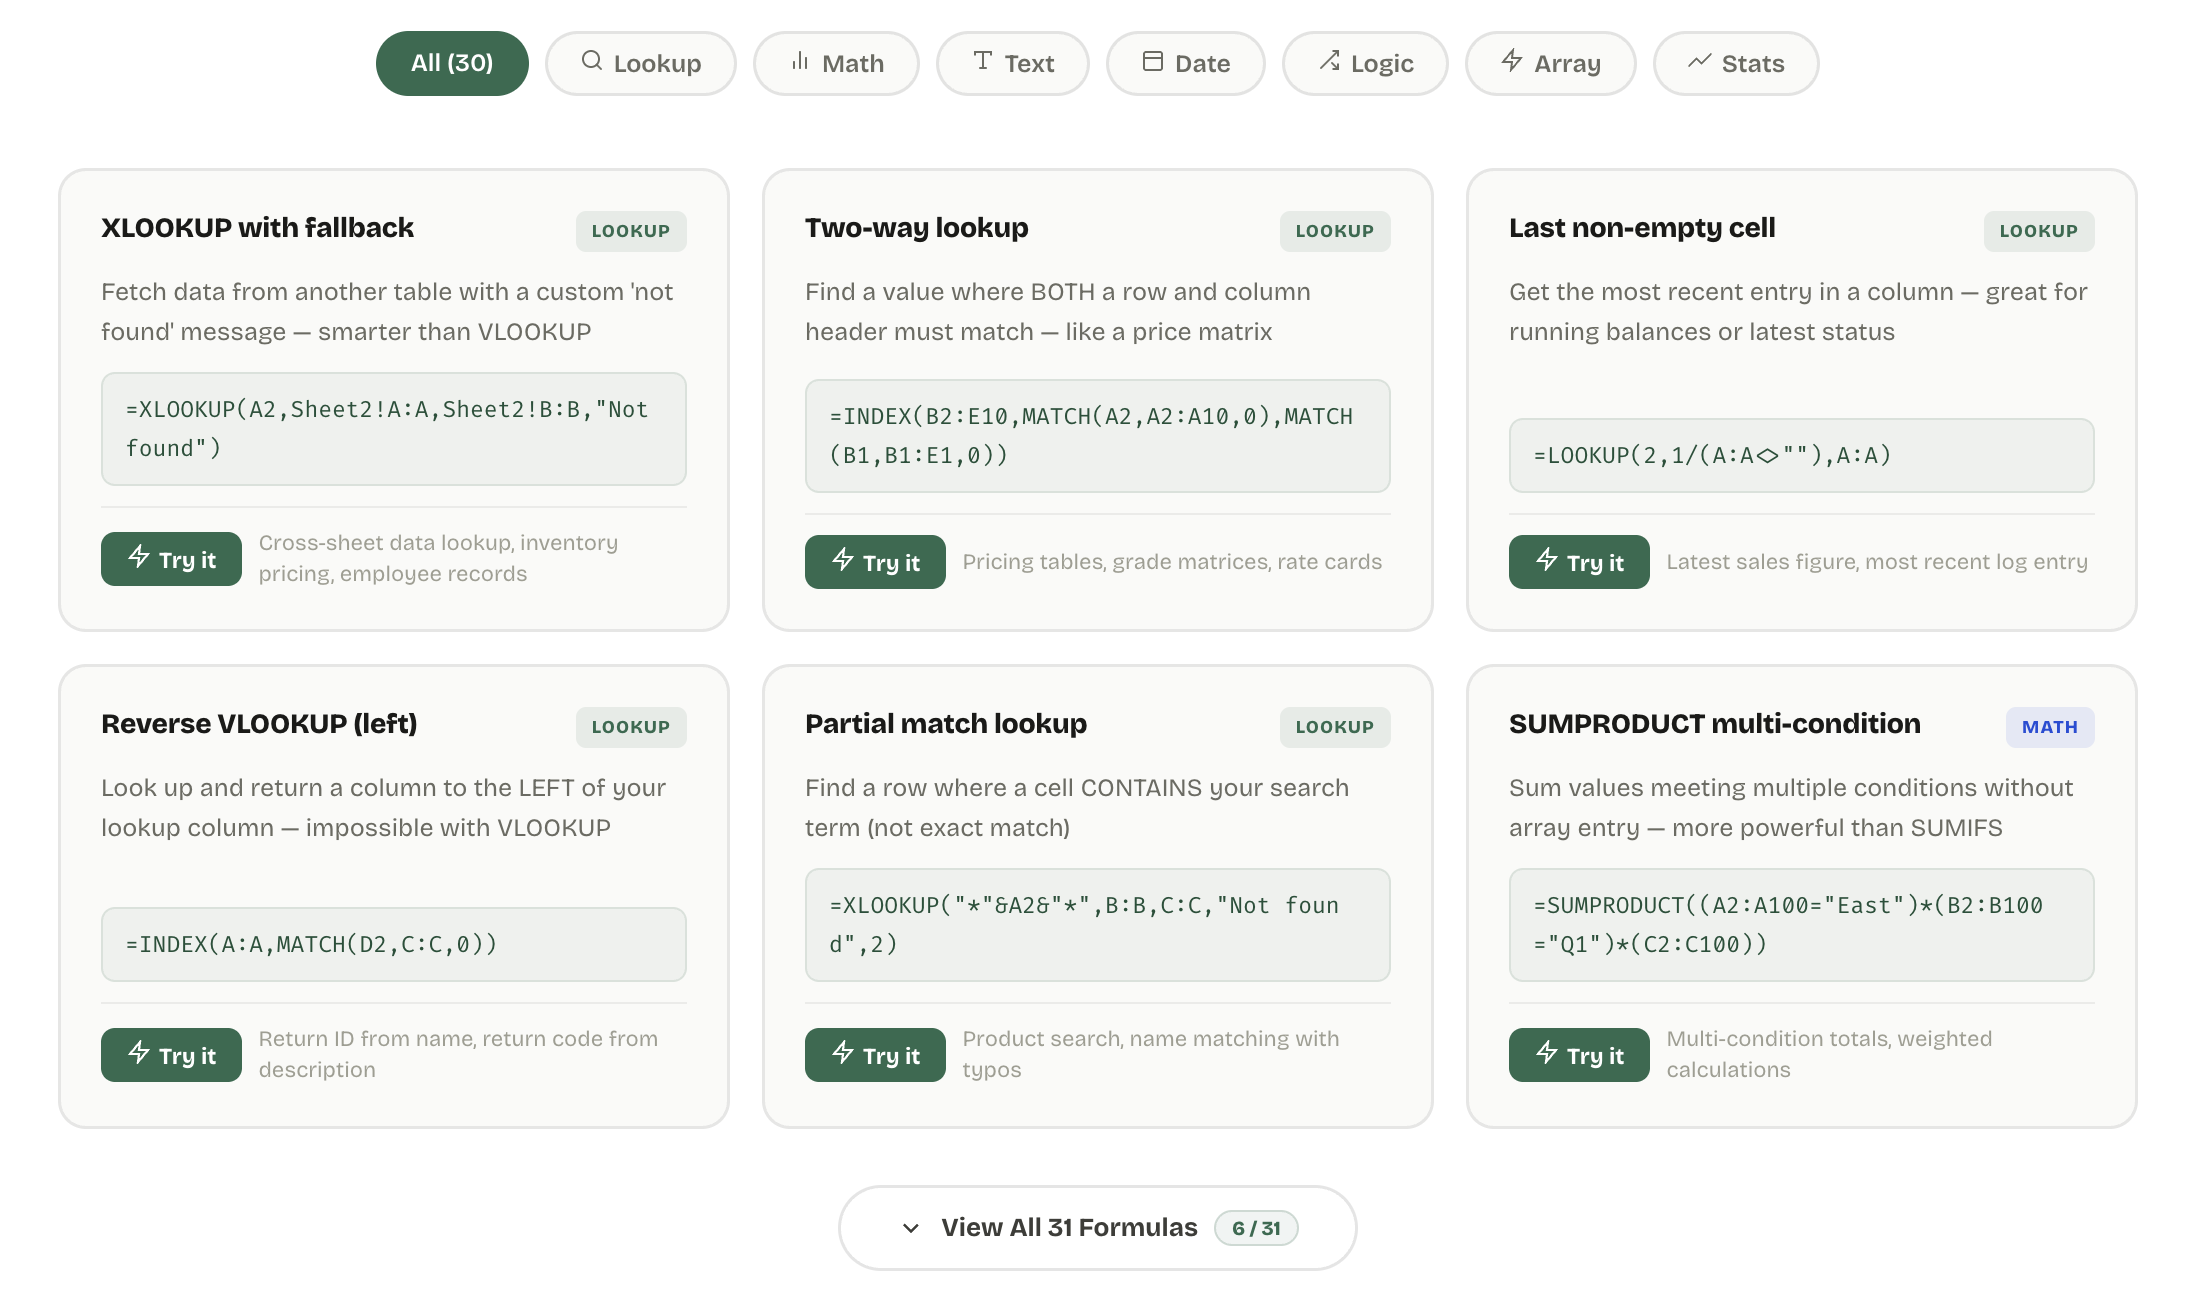
Task: Click the calendar icon on the Date filter
Action: pos(1151,62)
